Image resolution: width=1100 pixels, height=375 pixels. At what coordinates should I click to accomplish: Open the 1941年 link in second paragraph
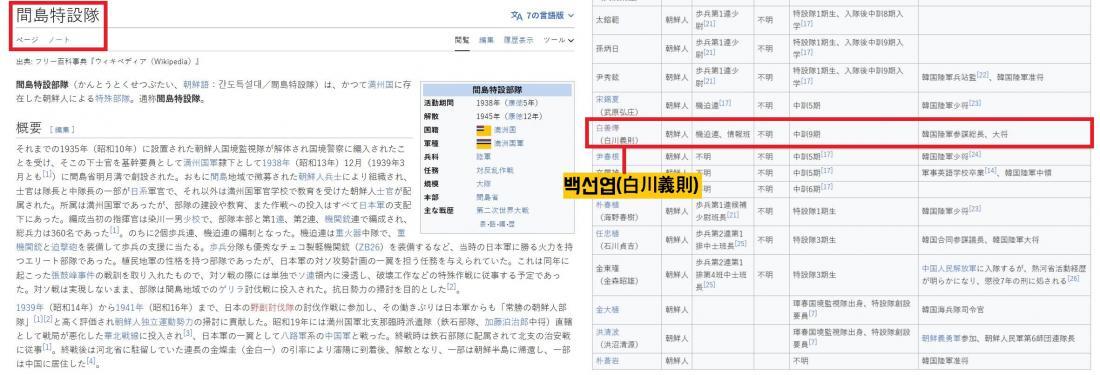(130, 307)
